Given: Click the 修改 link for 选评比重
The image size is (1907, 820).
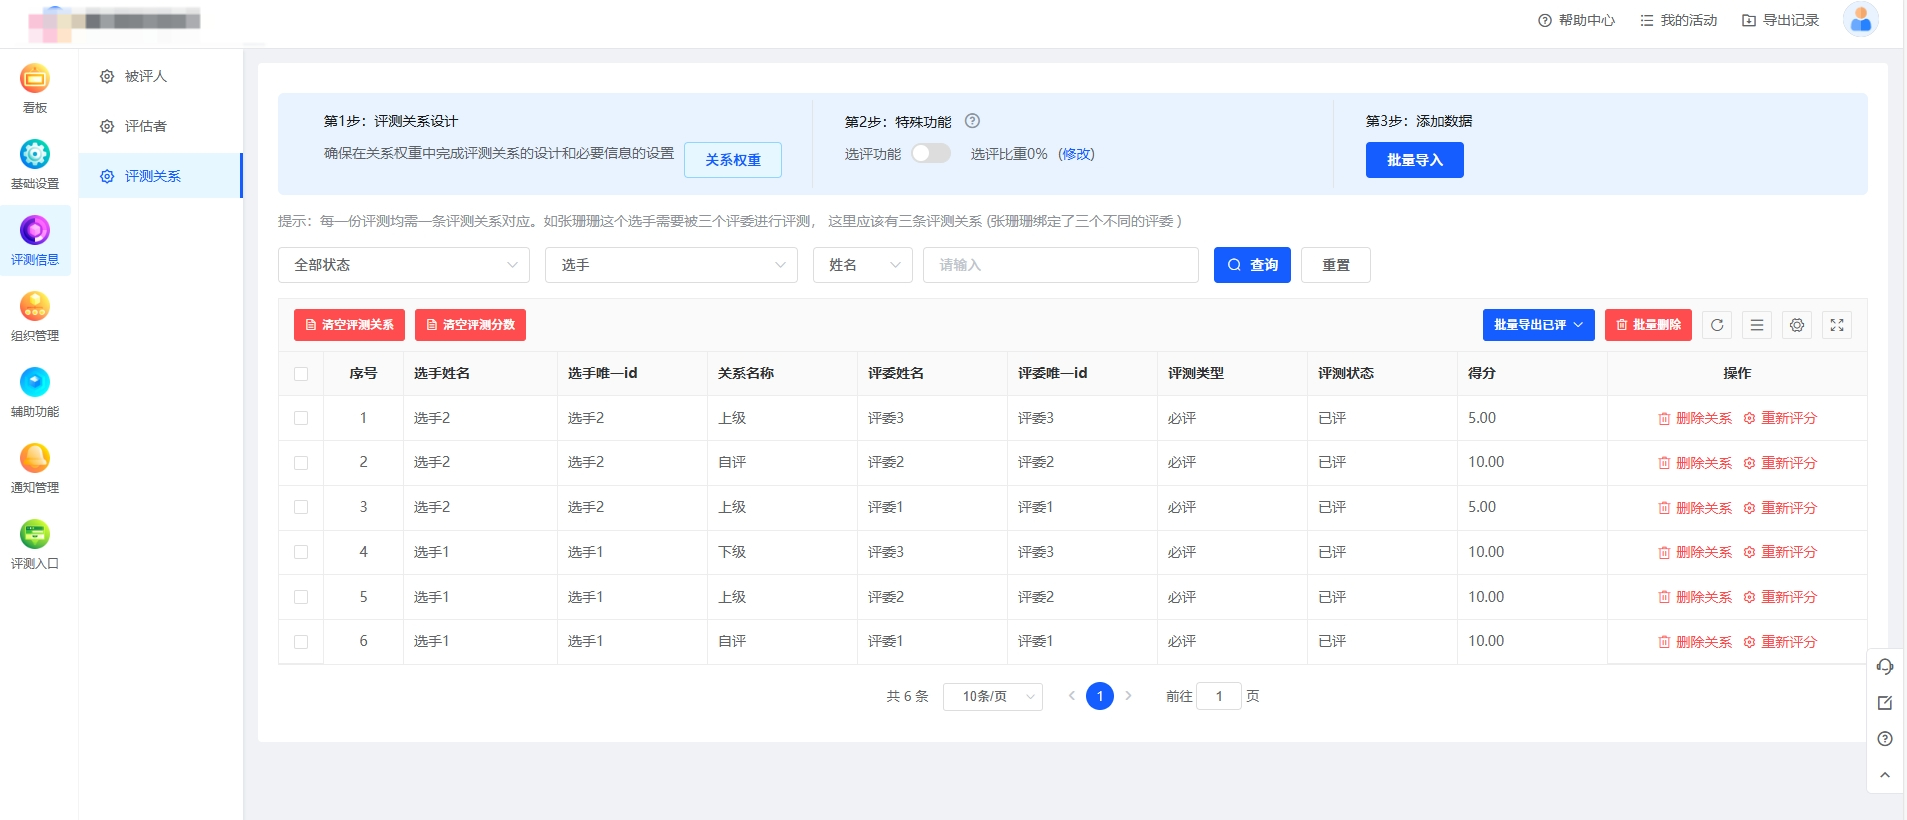Looking at the screenshot, I should (x=1077, y=154).
